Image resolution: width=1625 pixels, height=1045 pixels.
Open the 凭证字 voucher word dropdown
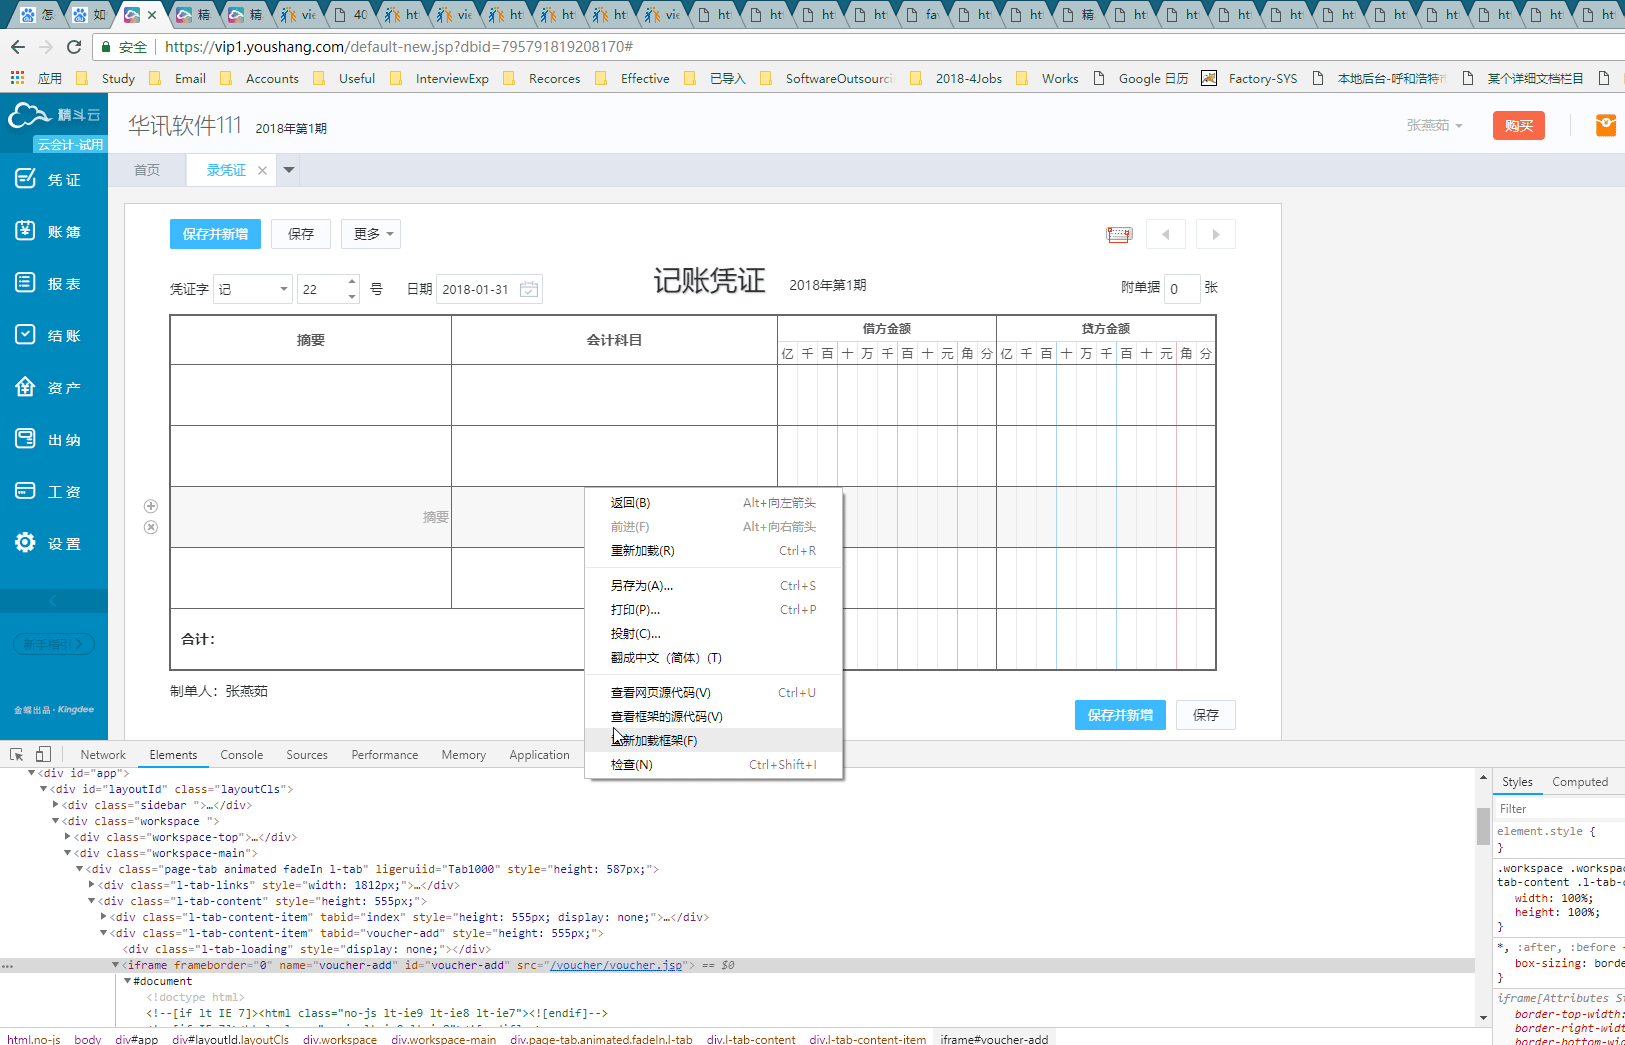253,289
